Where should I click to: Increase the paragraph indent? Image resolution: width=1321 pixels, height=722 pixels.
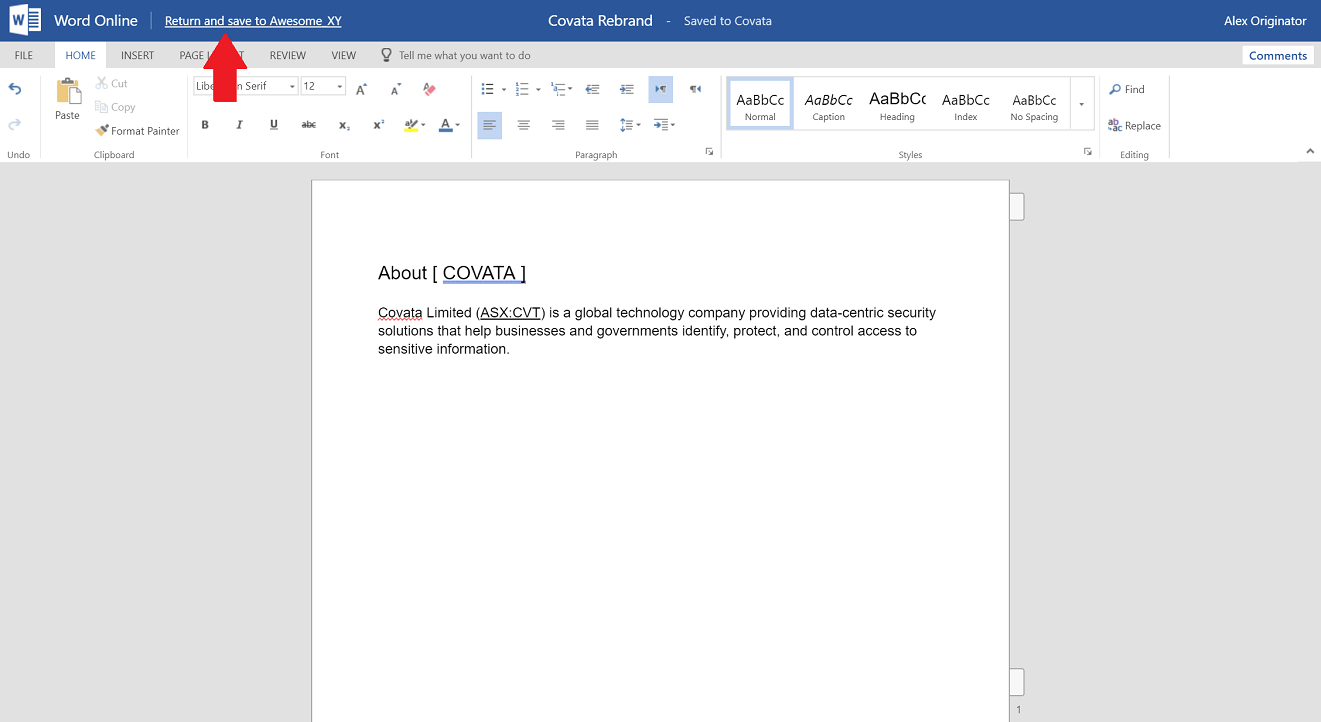pos(627,89)
